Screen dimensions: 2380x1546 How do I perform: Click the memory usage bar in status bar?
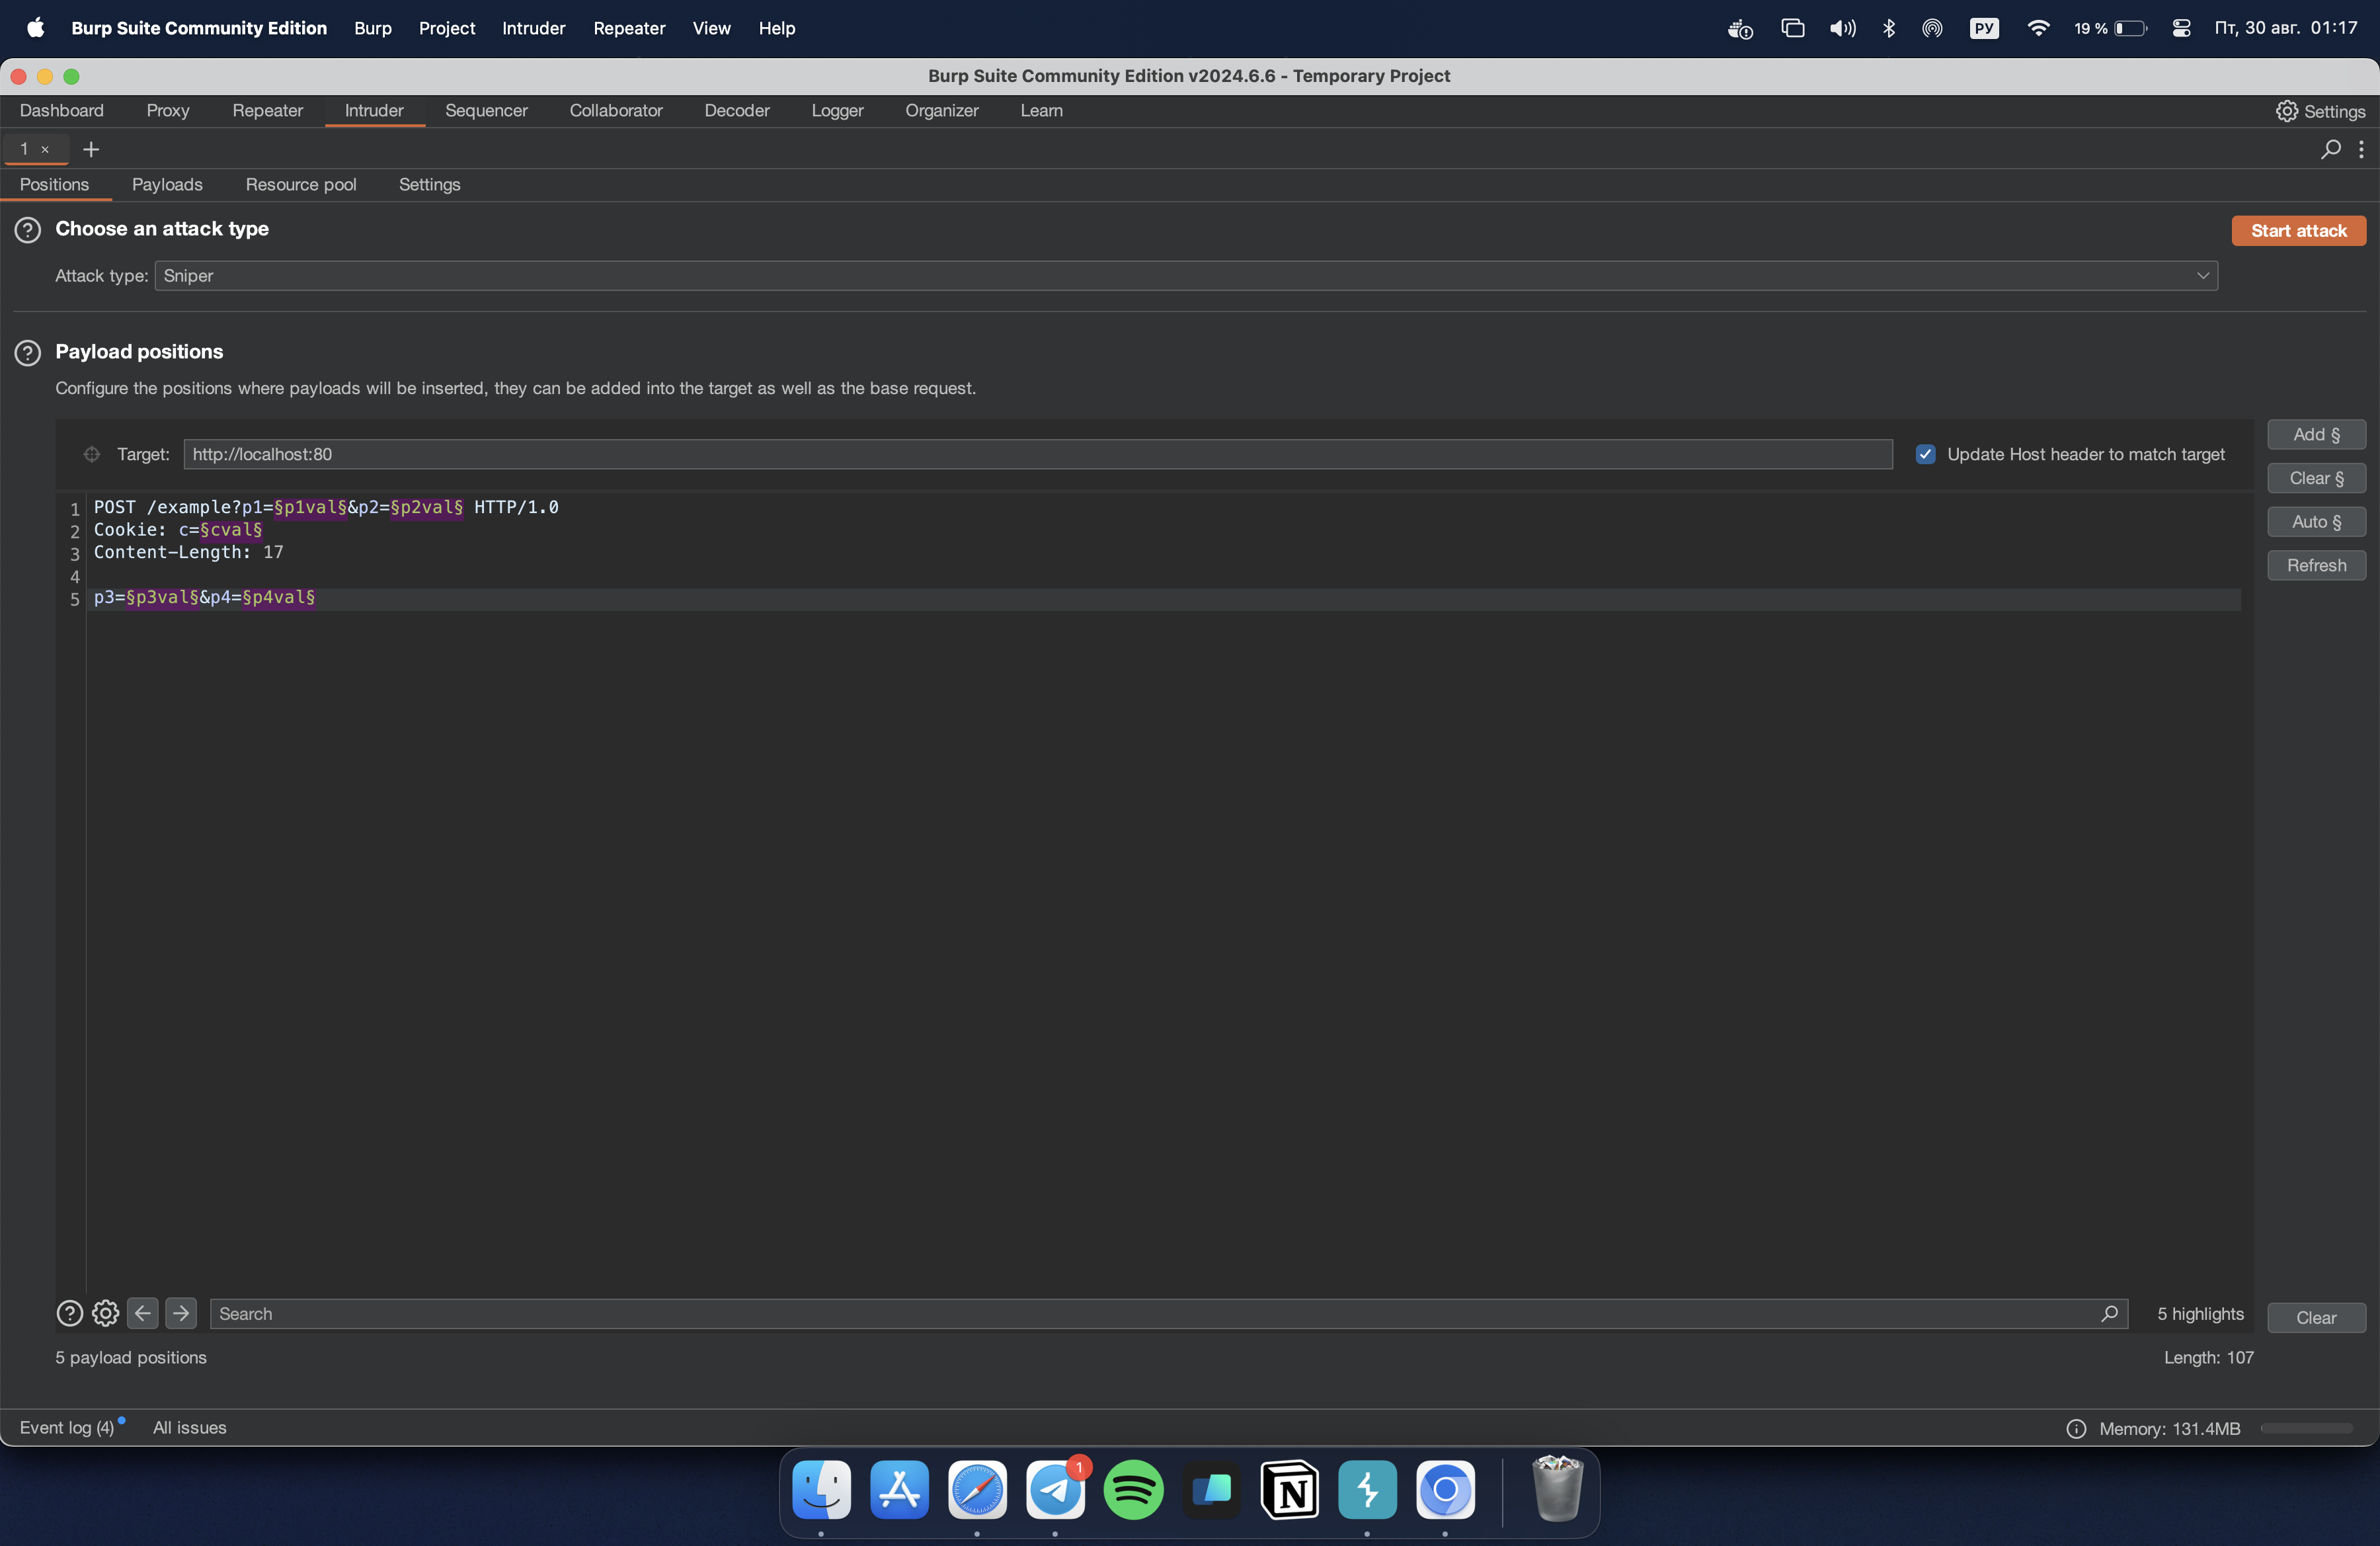[2306, 1428]
